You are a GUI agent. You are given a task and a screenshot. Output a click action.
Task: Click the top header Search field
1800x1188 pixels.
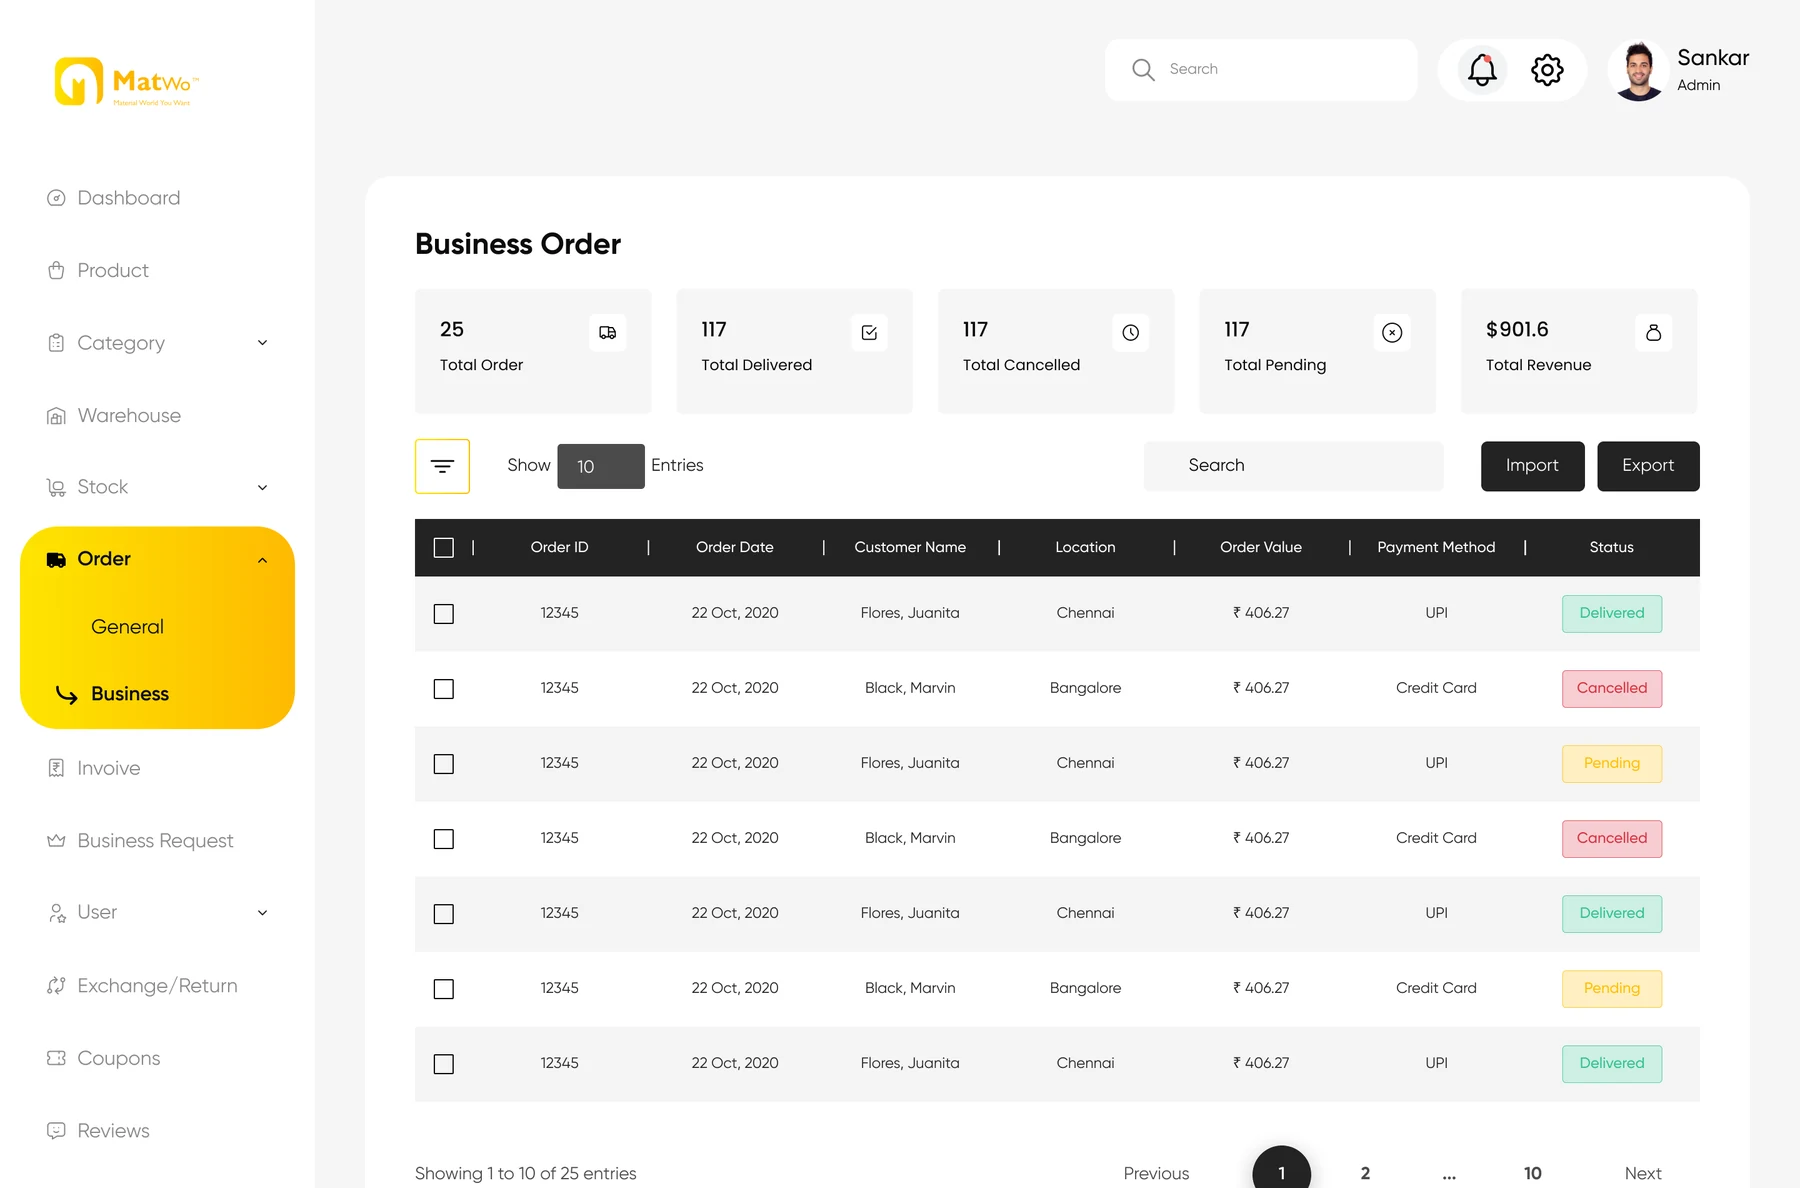[x=1261, y=70]
